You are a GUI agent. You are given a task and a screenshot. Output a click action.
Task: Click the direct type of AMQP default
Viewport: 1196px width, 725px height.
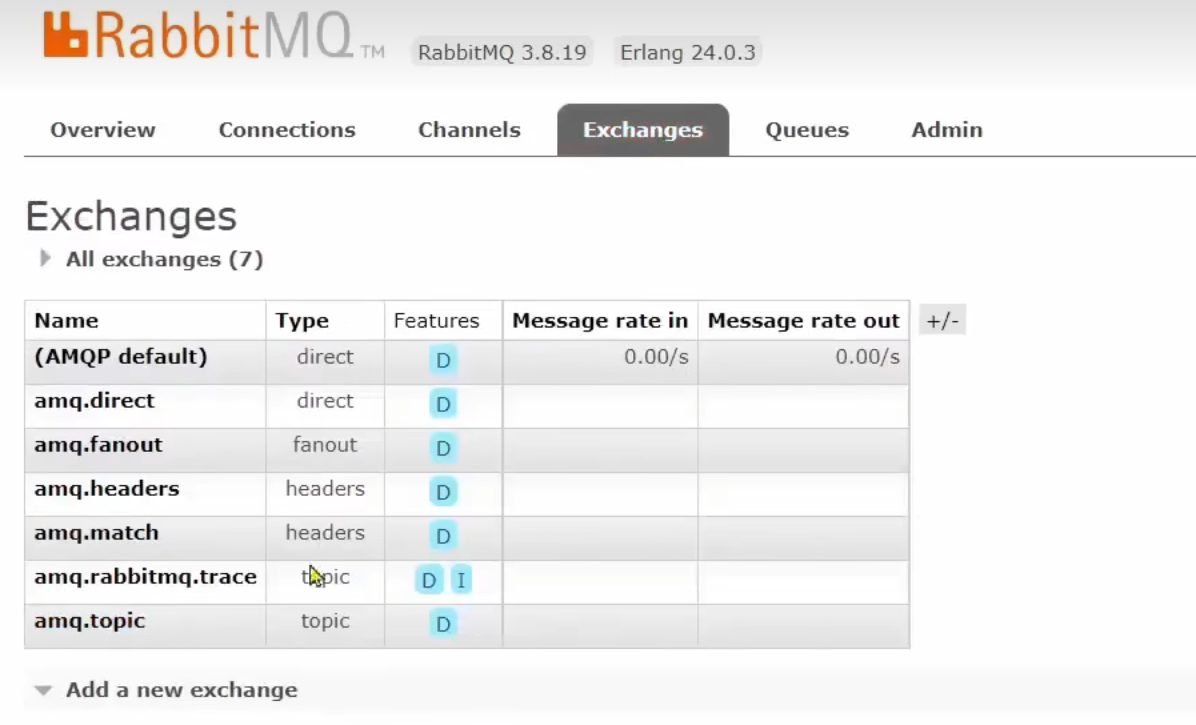[325, 357]
